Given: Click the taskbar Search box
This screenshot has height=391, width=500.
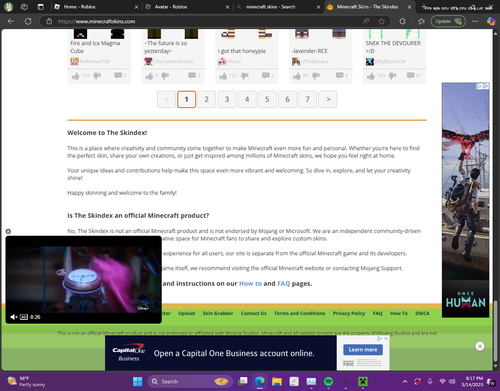Looking at the screenshot, I should (190, 381).
